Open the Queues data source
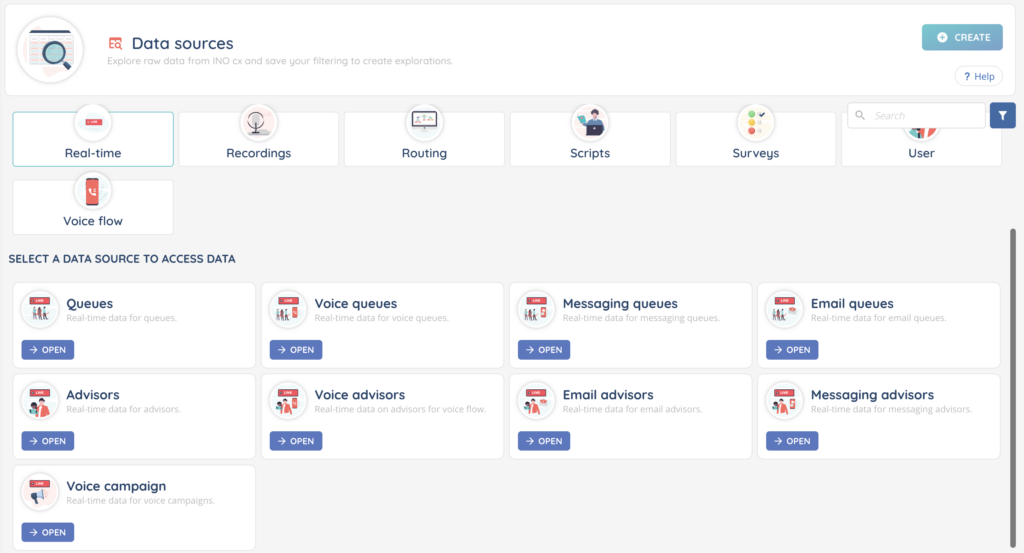 pos(48,350)
